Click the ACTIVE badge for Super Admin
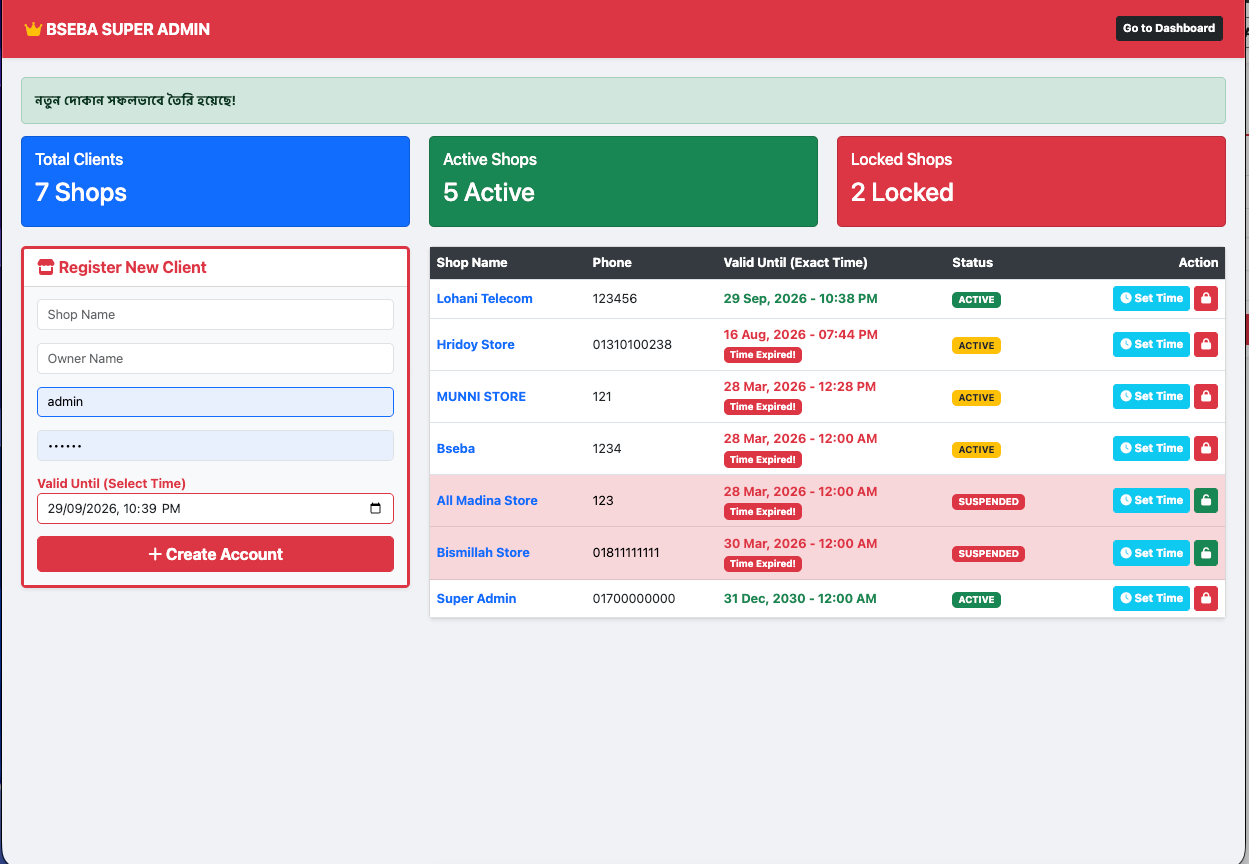 [x=976, y=599]
